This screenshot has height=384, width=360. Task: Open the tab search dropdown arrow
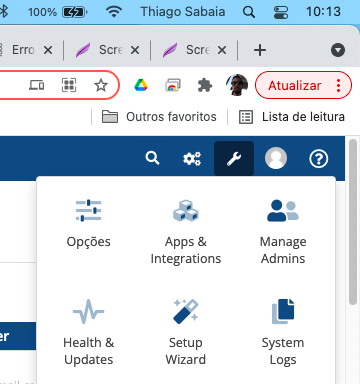[x=338, y=50]
